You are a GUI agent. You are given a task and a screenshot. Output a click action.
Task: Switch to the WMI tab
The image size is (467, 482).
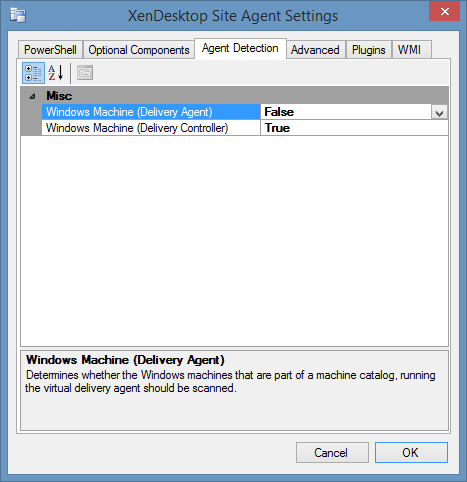pos(412,50)
